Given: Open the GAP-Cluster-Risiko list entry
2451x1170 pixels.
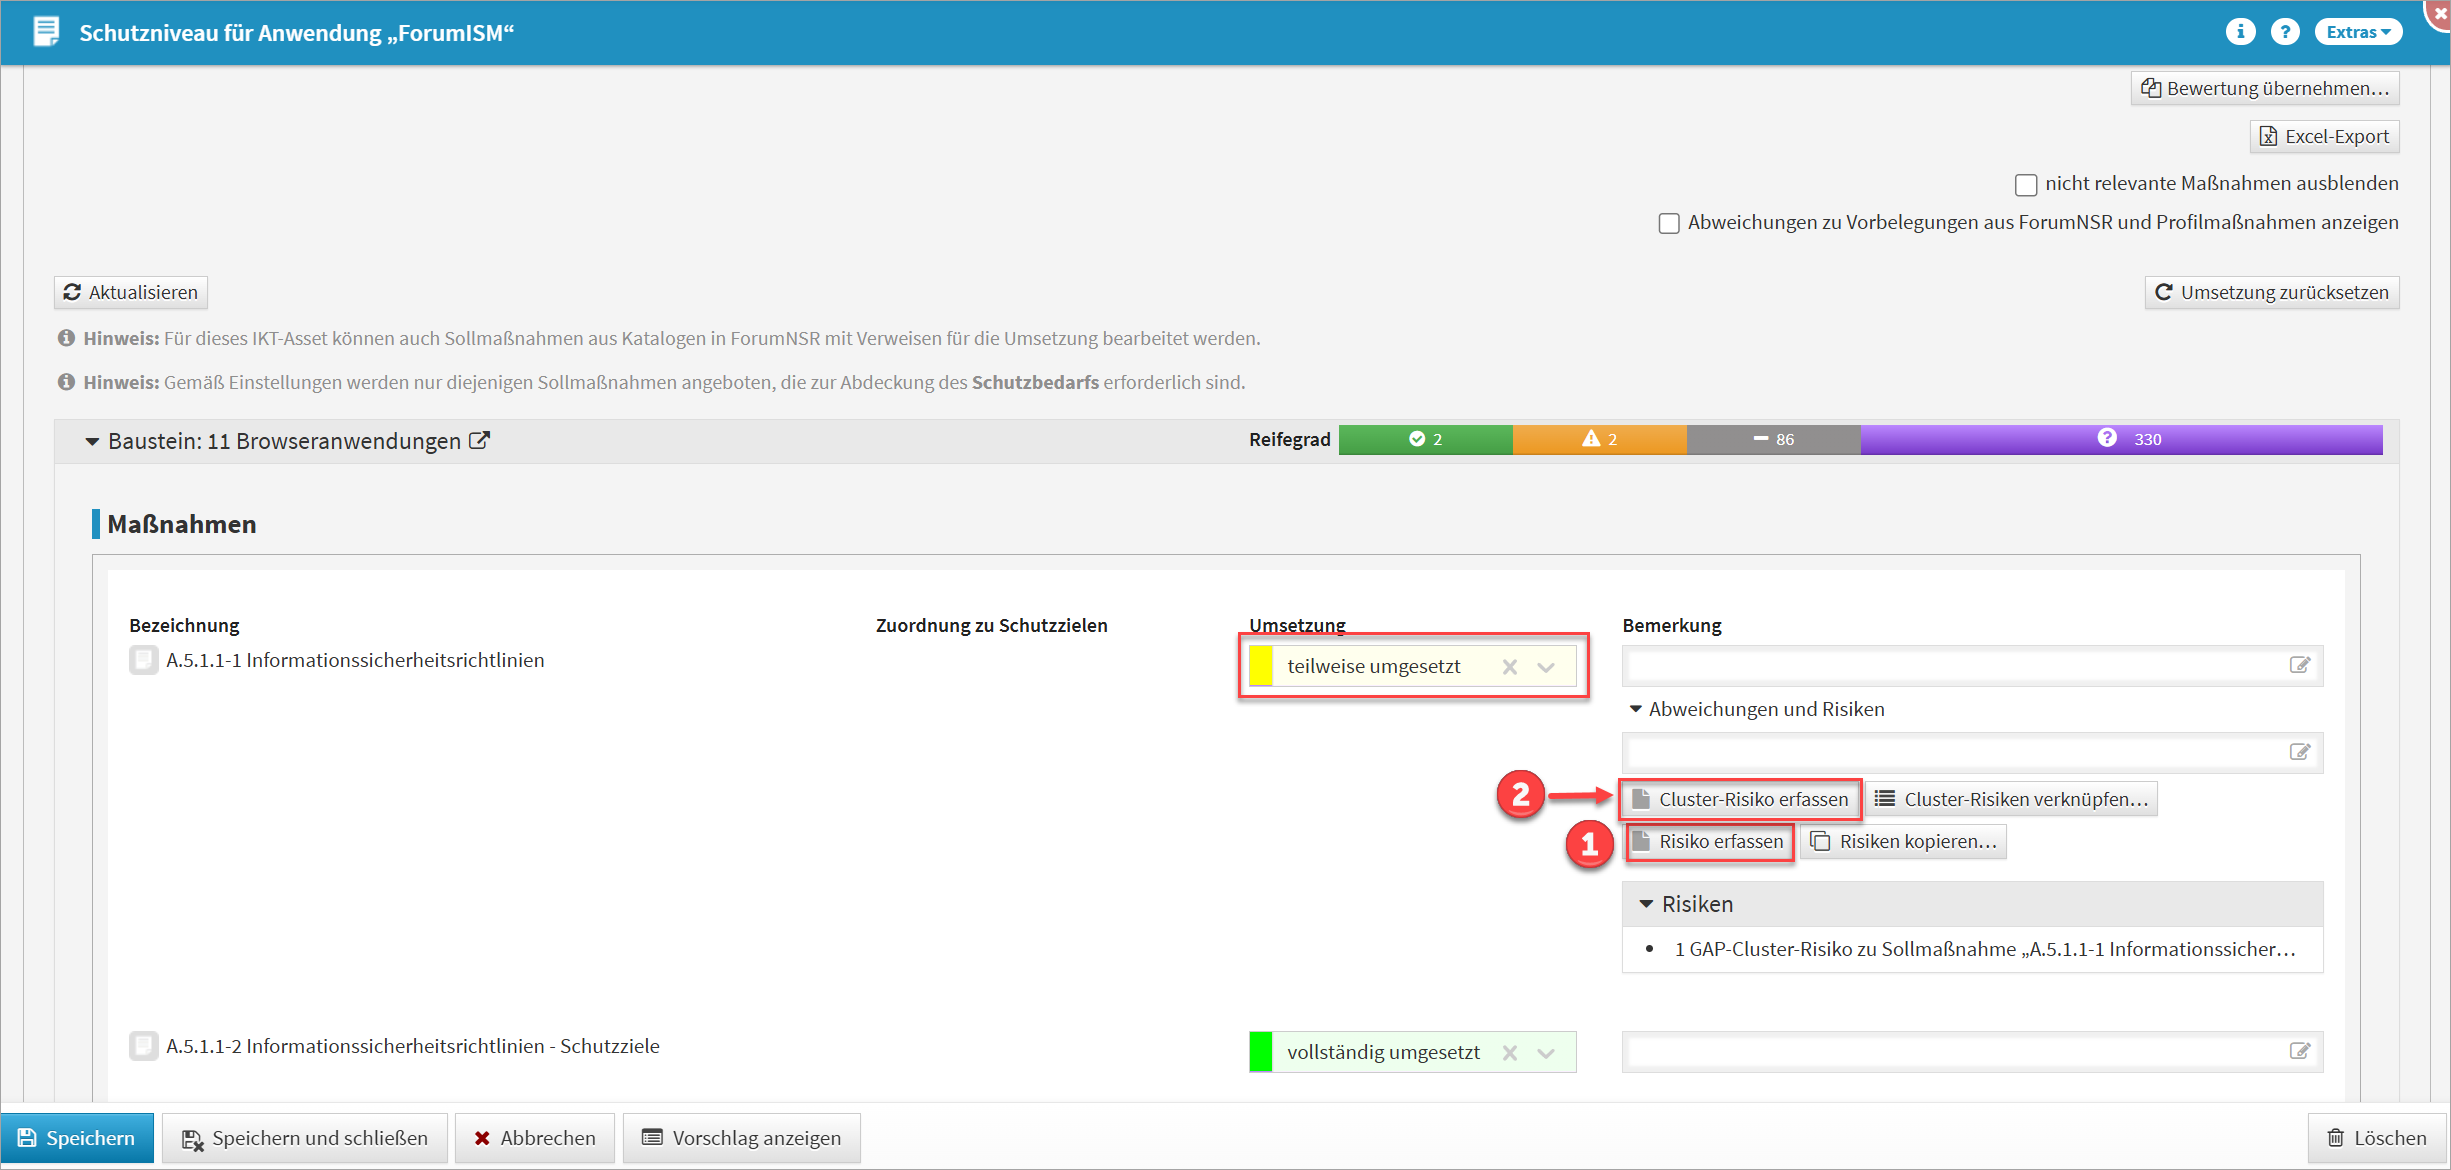Looking at the screenshot, I should point(1984,949).
